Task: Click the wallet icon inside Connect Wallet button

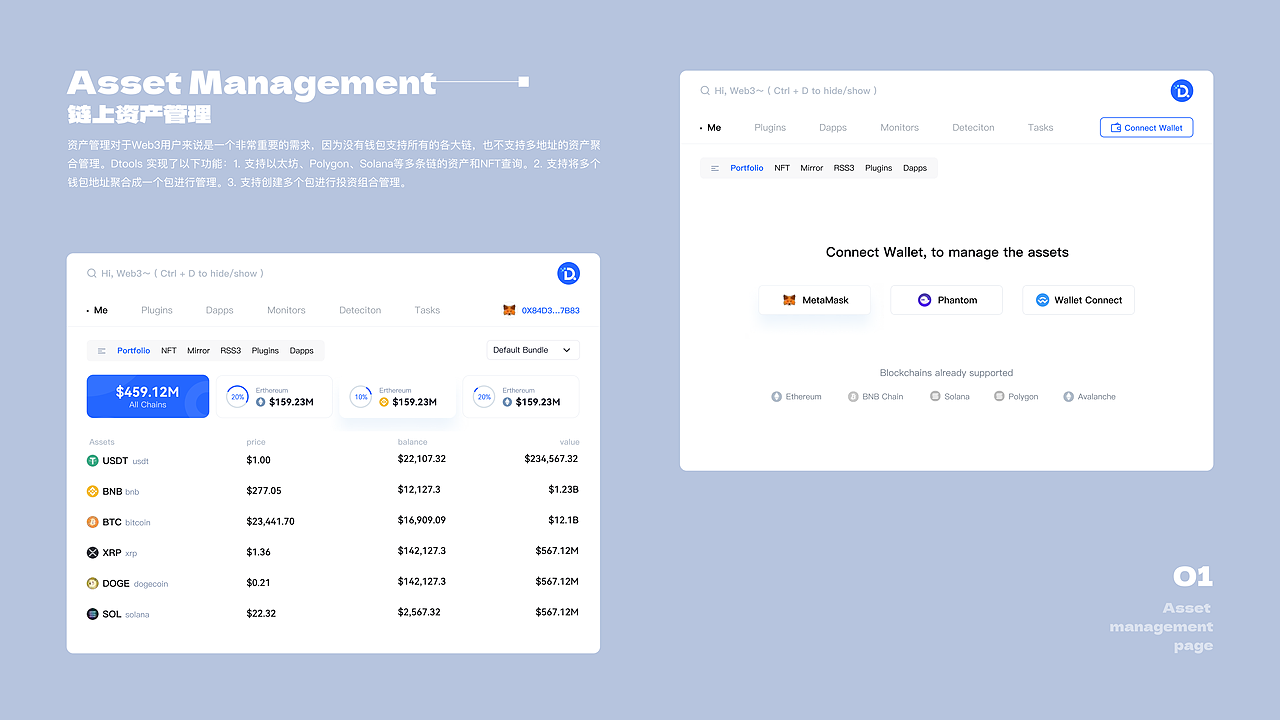Action: pos(1116,128)
